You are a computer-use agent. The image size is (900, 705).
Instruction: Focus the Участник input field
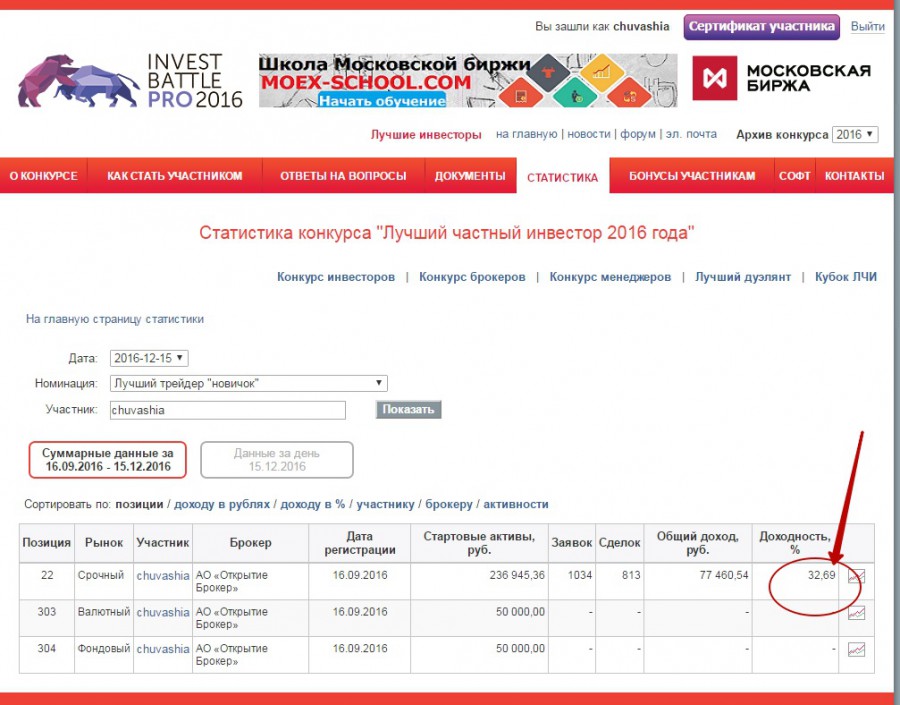(x=227, y=410)
